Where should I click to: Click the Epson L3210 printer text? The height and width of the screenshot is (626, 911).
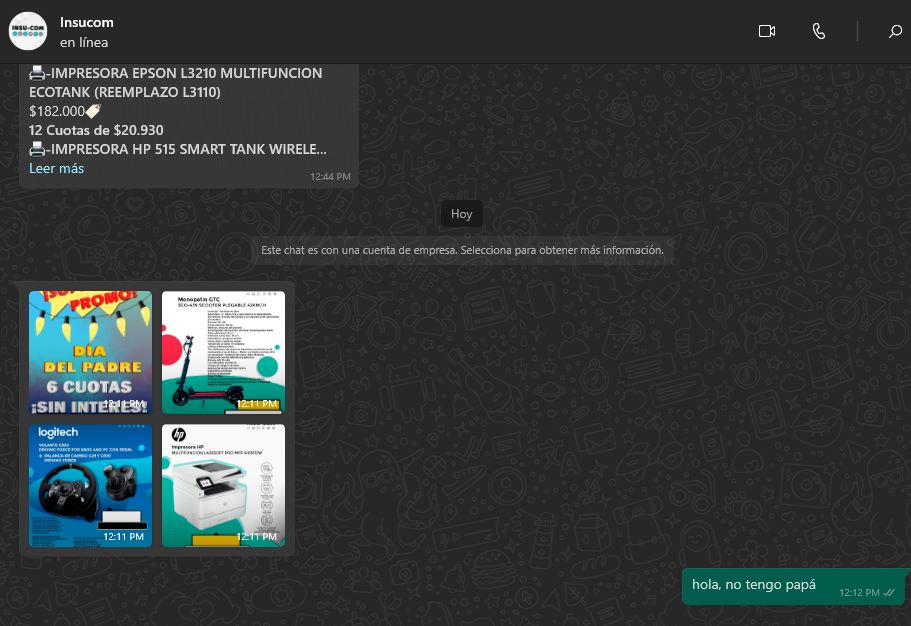175,83
